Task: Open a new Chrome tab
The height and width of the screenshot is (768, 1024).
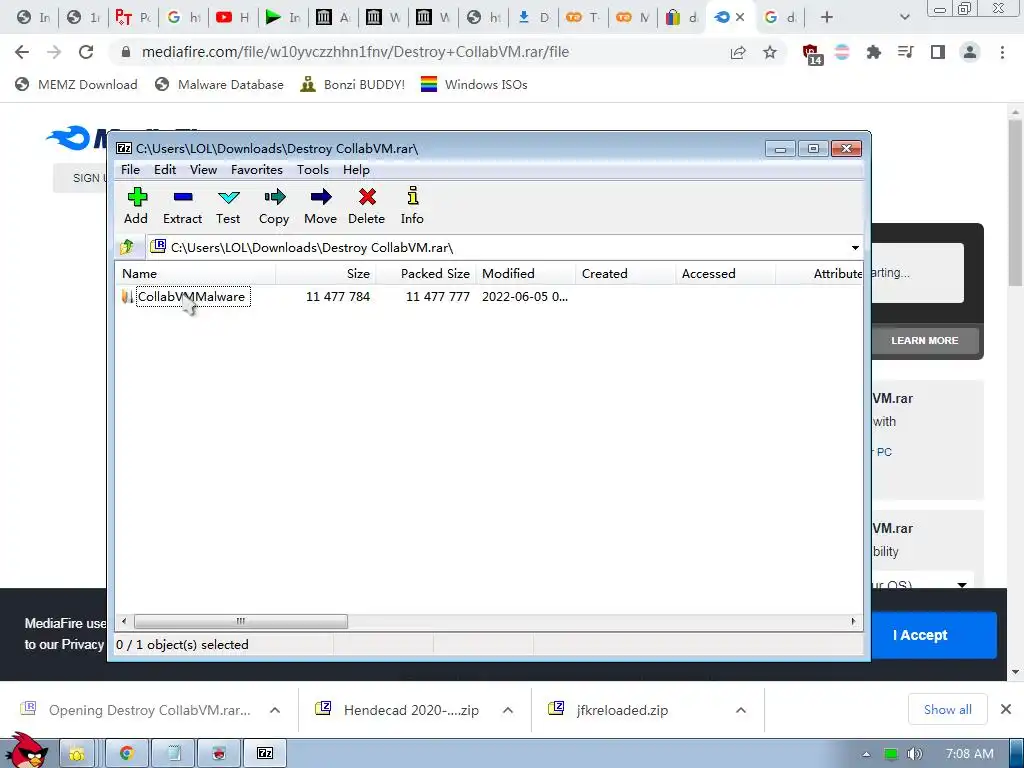Action: tap(826, 18)
